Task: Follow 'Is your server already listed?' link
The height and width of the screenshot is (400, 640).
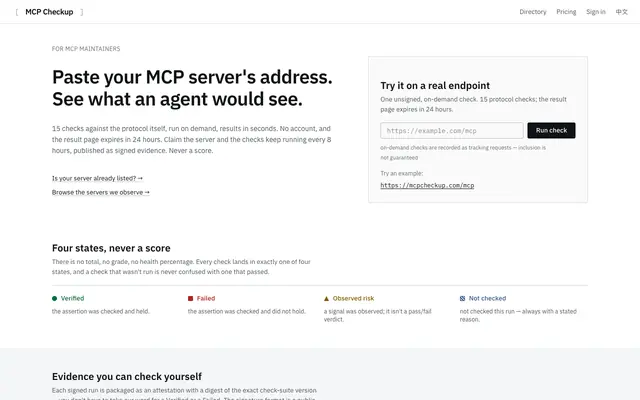Action: coord(97,178)
